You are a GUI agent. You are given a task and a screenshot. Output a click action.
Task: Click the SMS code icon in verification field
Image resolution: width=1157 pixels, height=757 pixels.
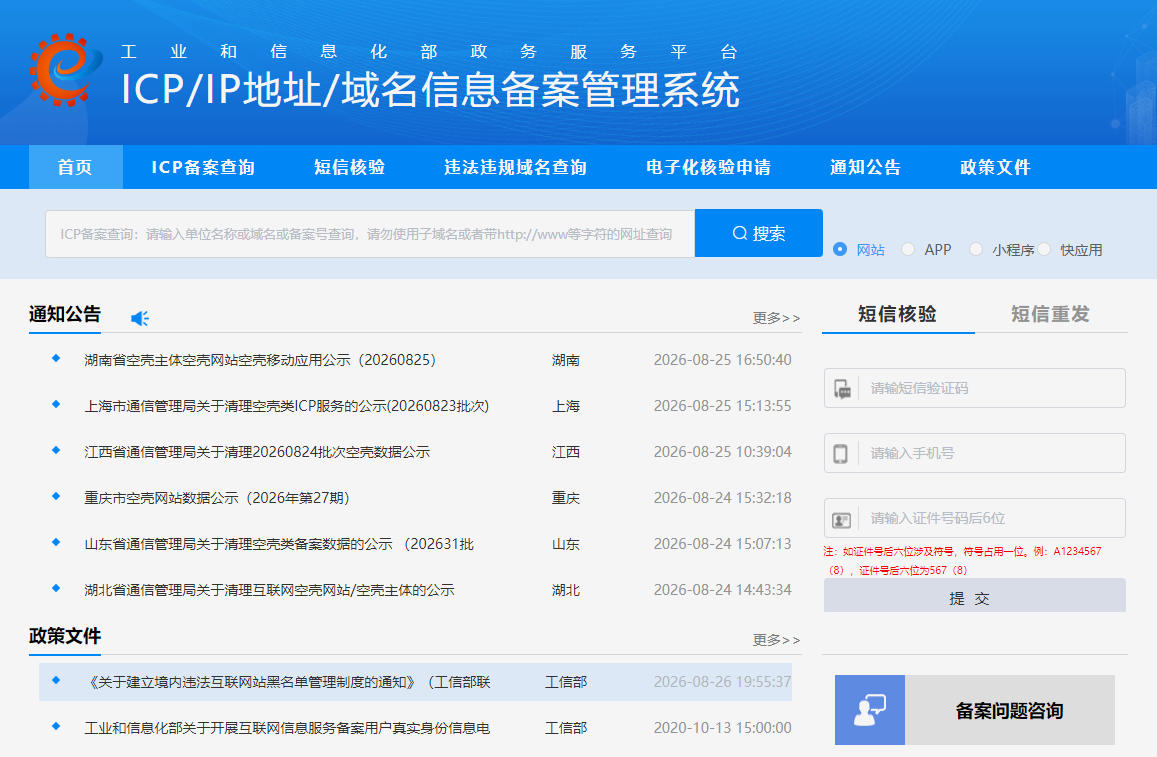click(842, 388)
